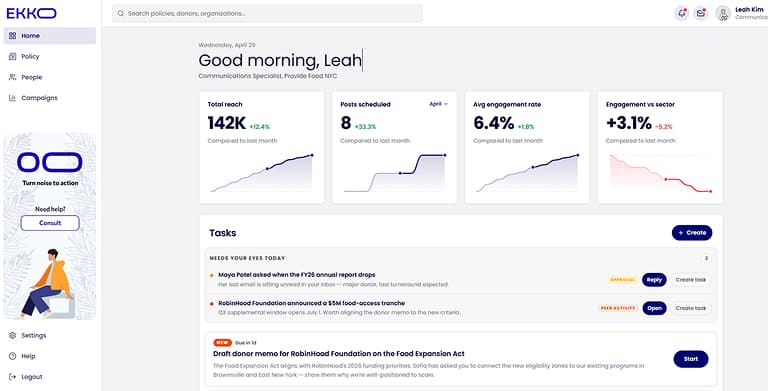Open the Home menu item

tap(50, 36)
